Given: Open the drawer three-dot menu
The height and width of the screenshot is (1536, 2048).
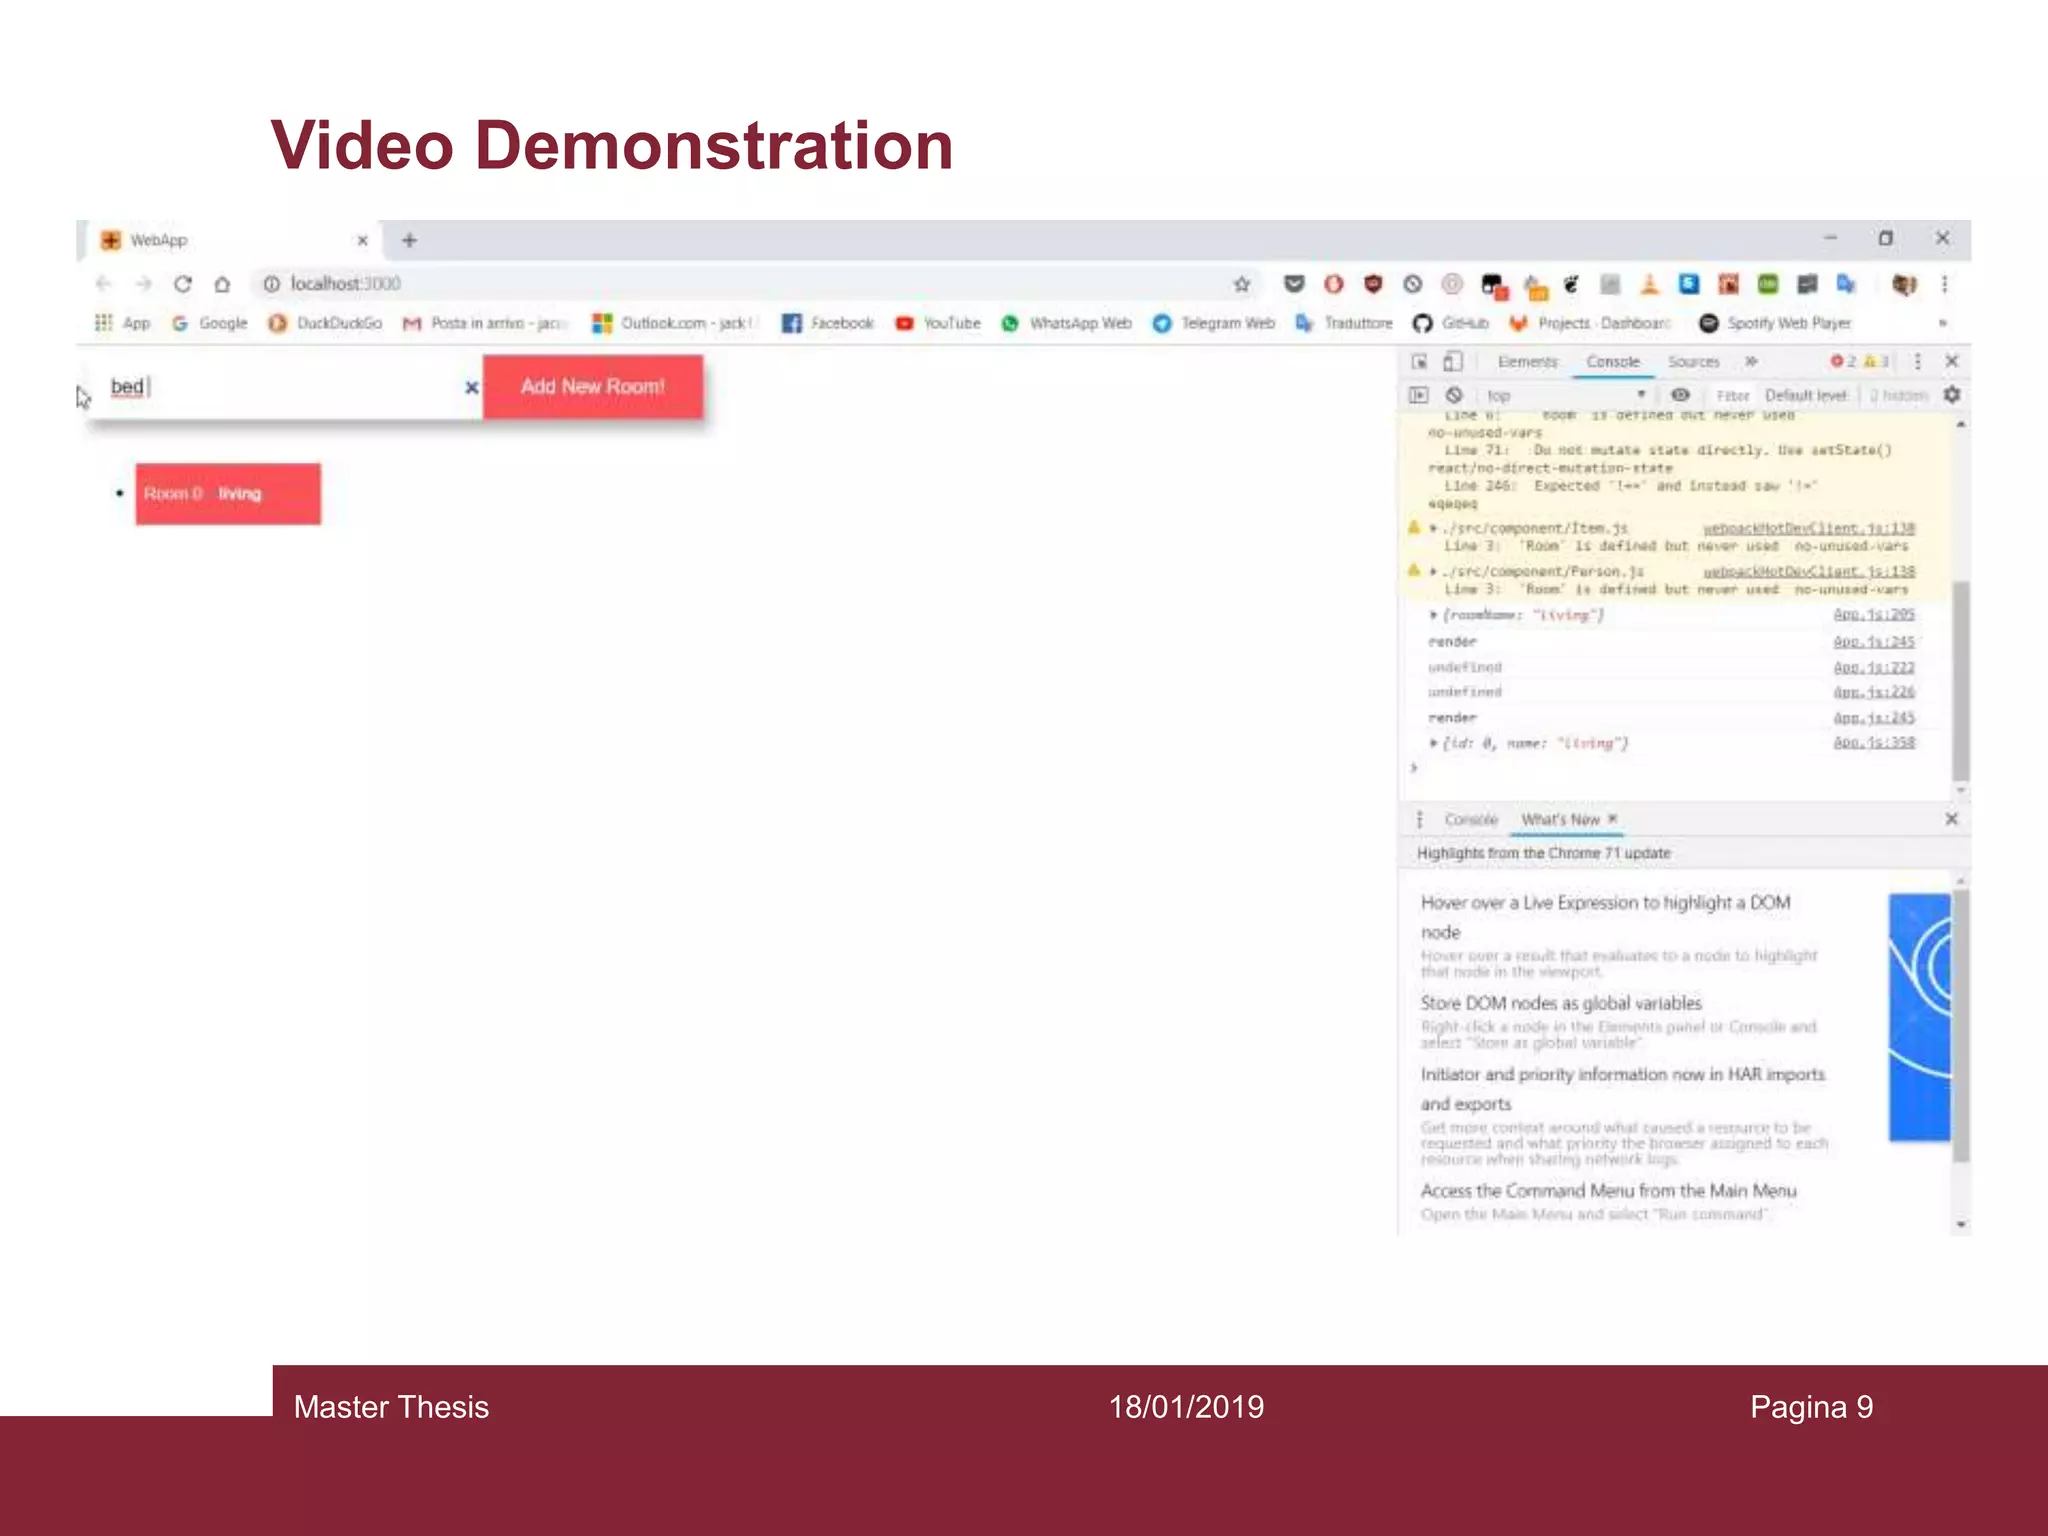Looking at the screenshot, I should click(1419, 820).
